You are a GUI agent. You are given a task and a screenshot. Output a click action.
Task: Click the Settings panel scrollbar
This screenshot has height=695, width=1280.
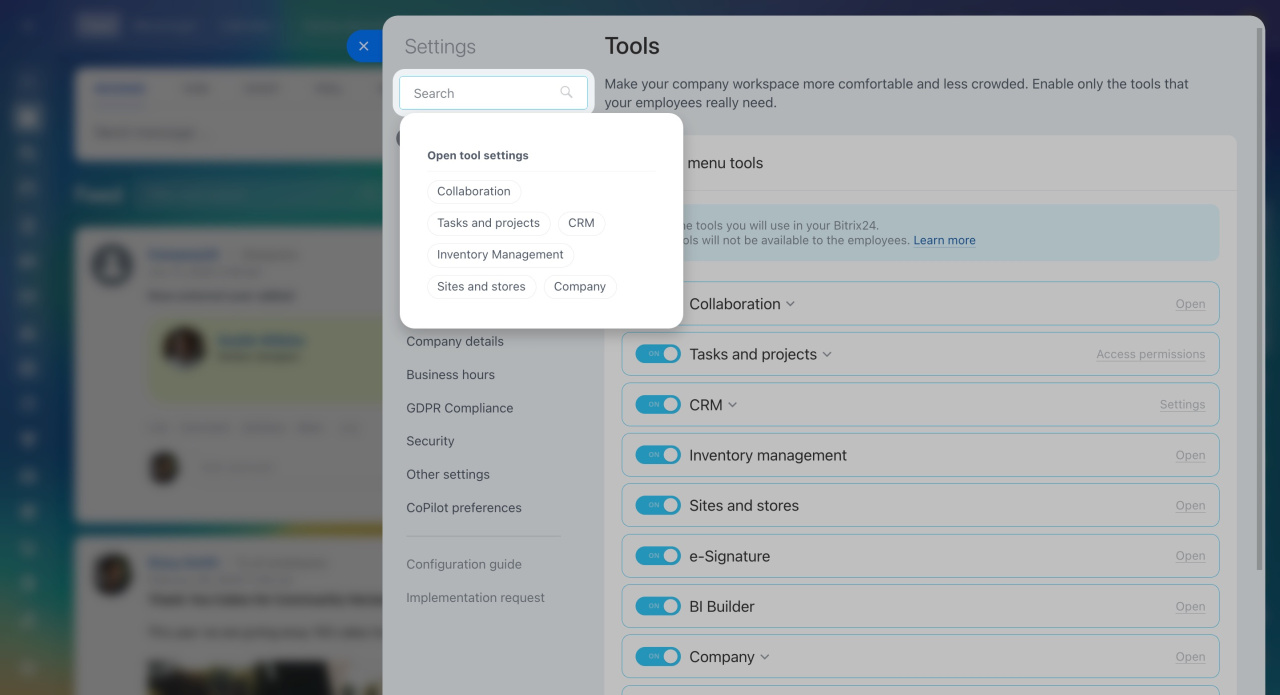coord(1259,300)
